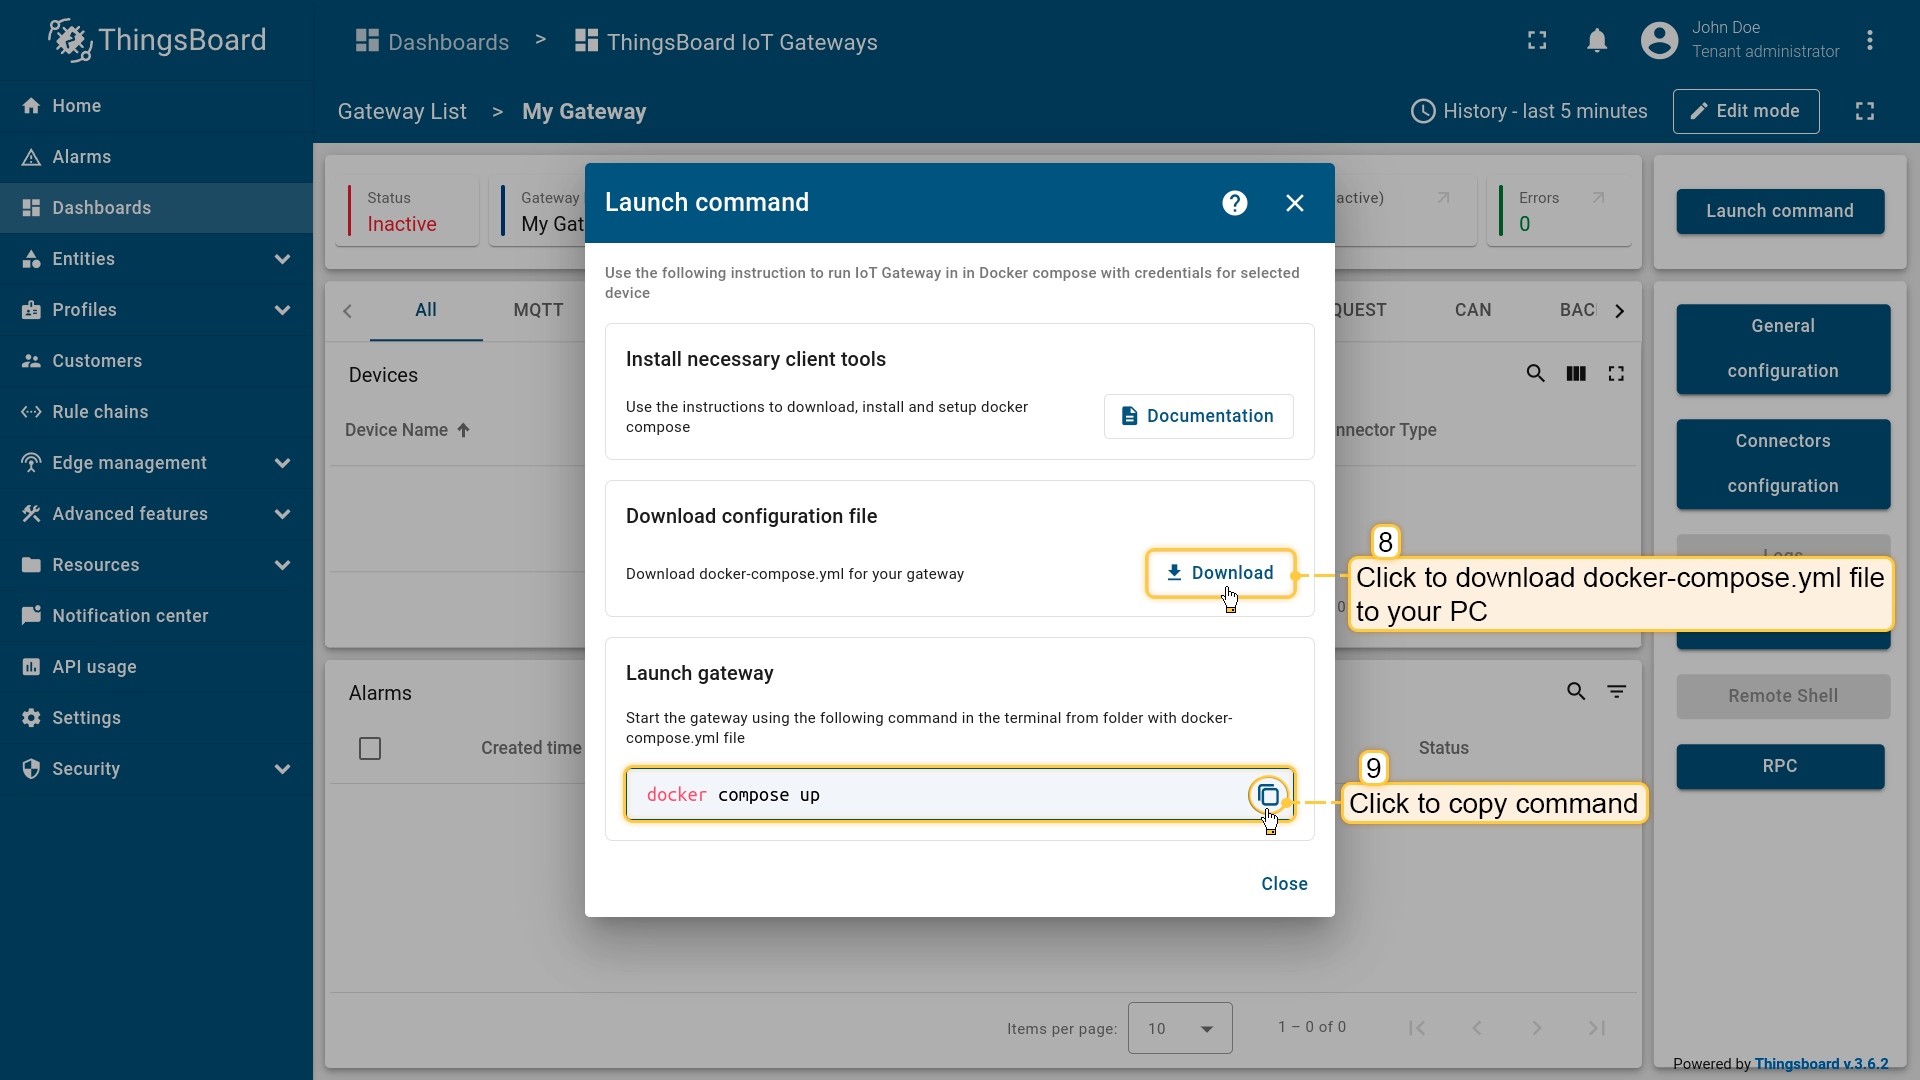This screenshot has height=1080, width=1920.
Task: Open Settings in the sidebar
Action: (156, 718)
